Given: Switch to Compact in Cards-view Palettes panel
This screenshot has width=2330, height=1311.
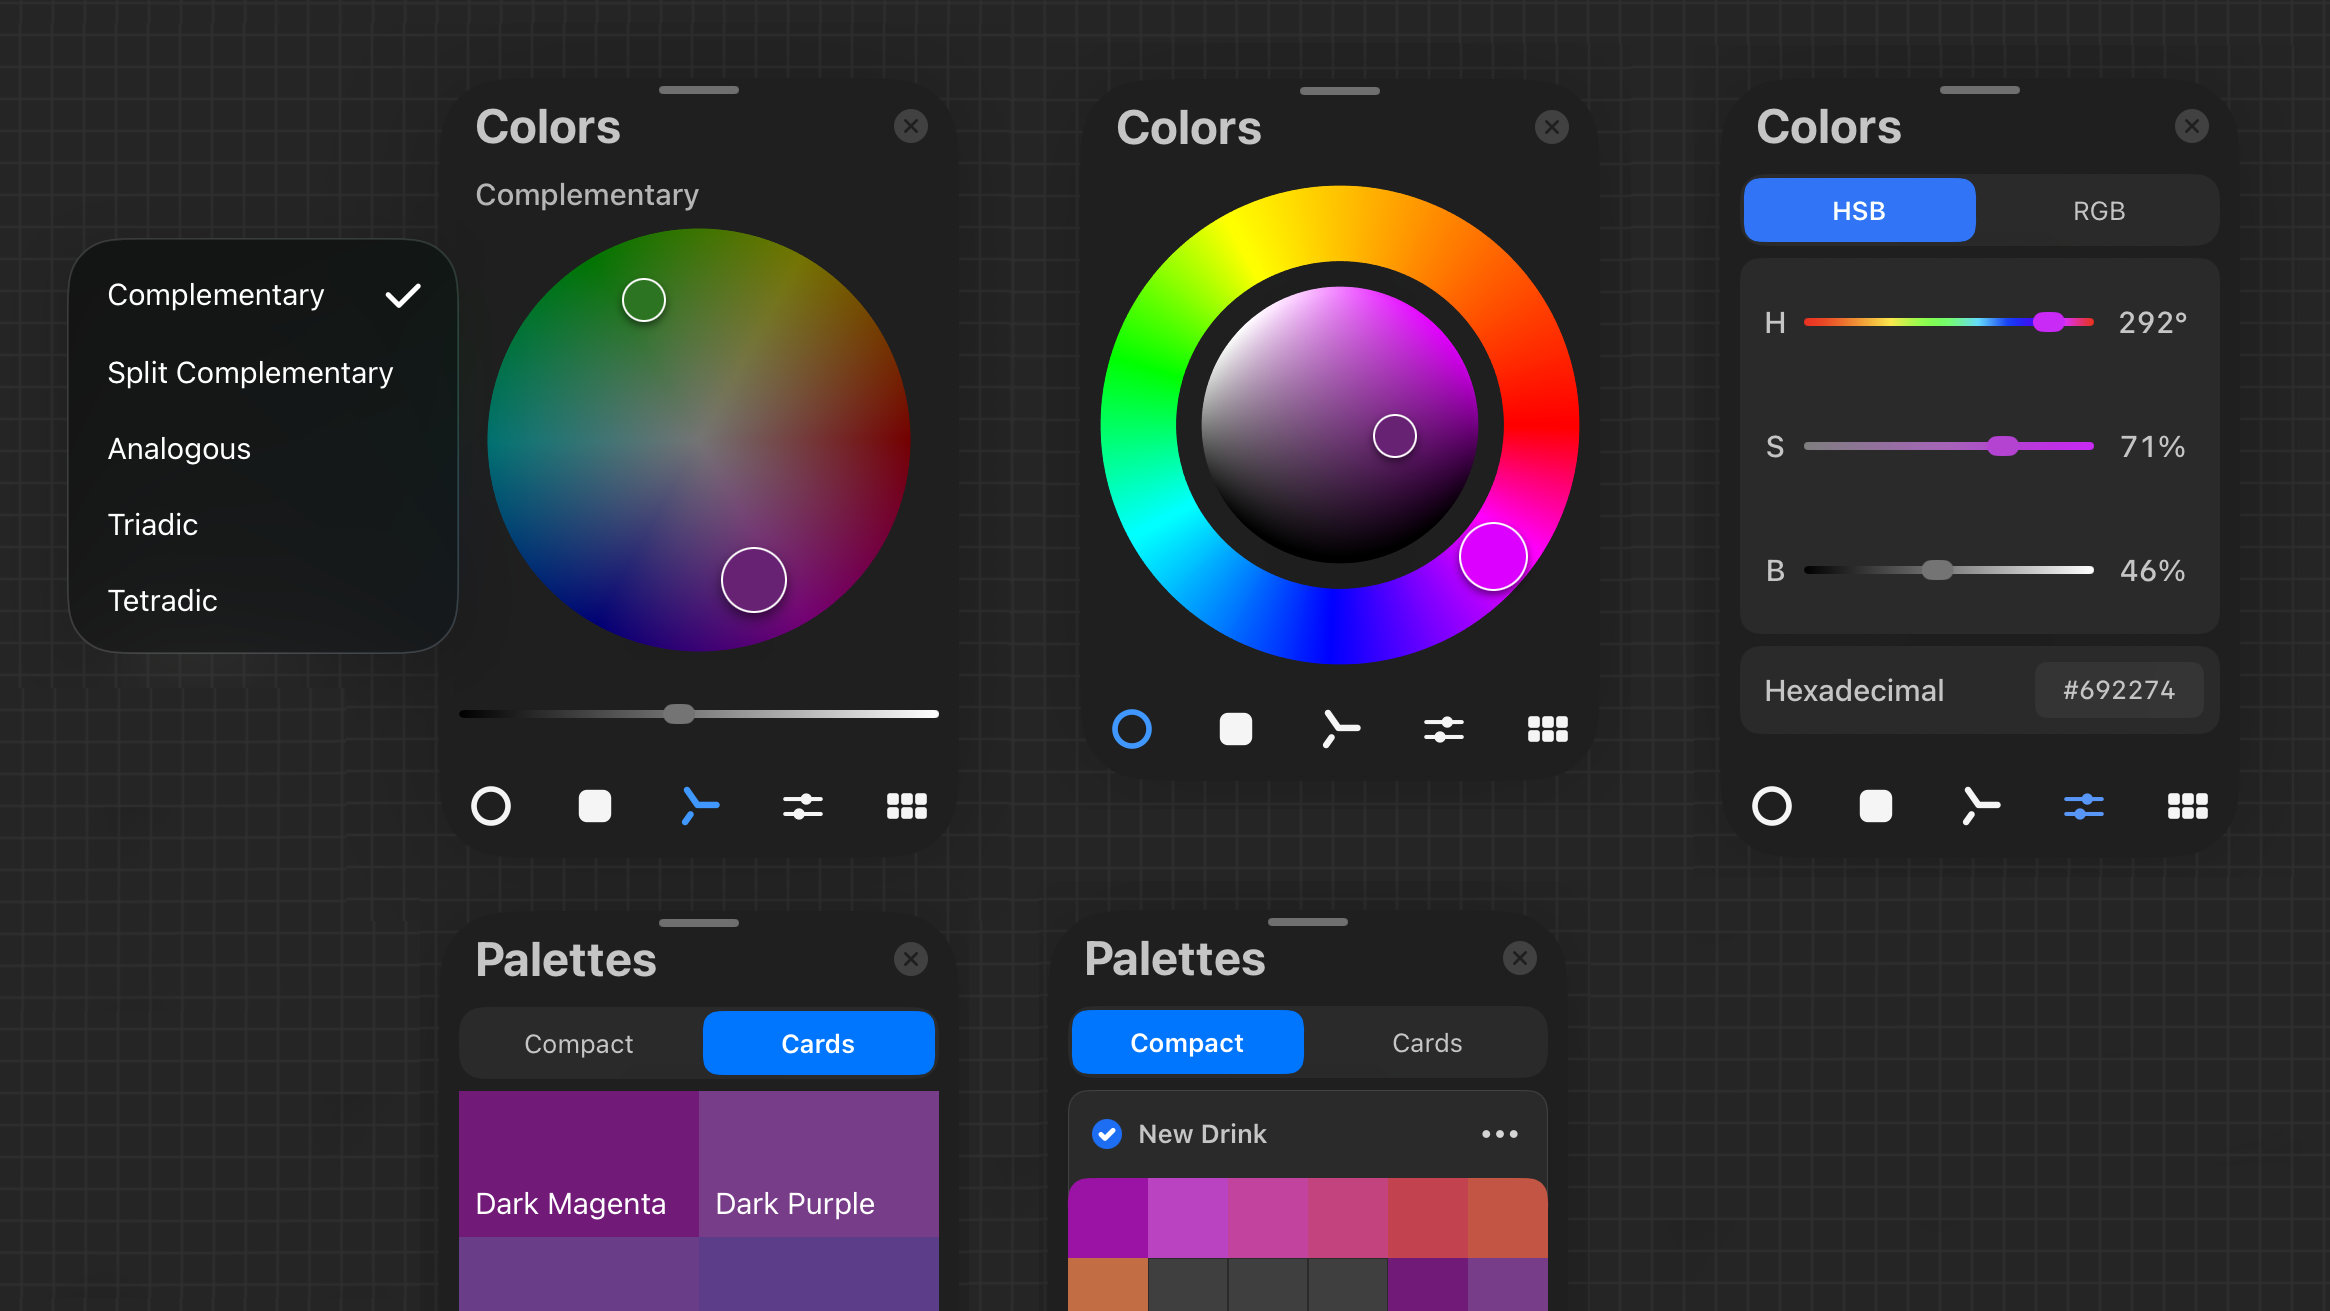Looking at the screenshot, I should point(579,1044).
